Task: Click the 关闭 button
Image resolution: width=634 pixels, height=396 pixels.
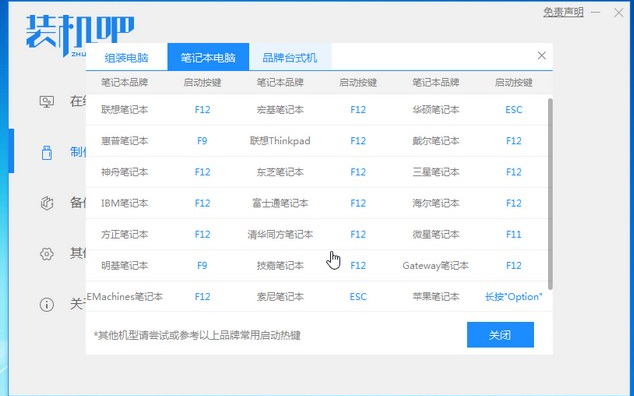Action: (500, 335)
